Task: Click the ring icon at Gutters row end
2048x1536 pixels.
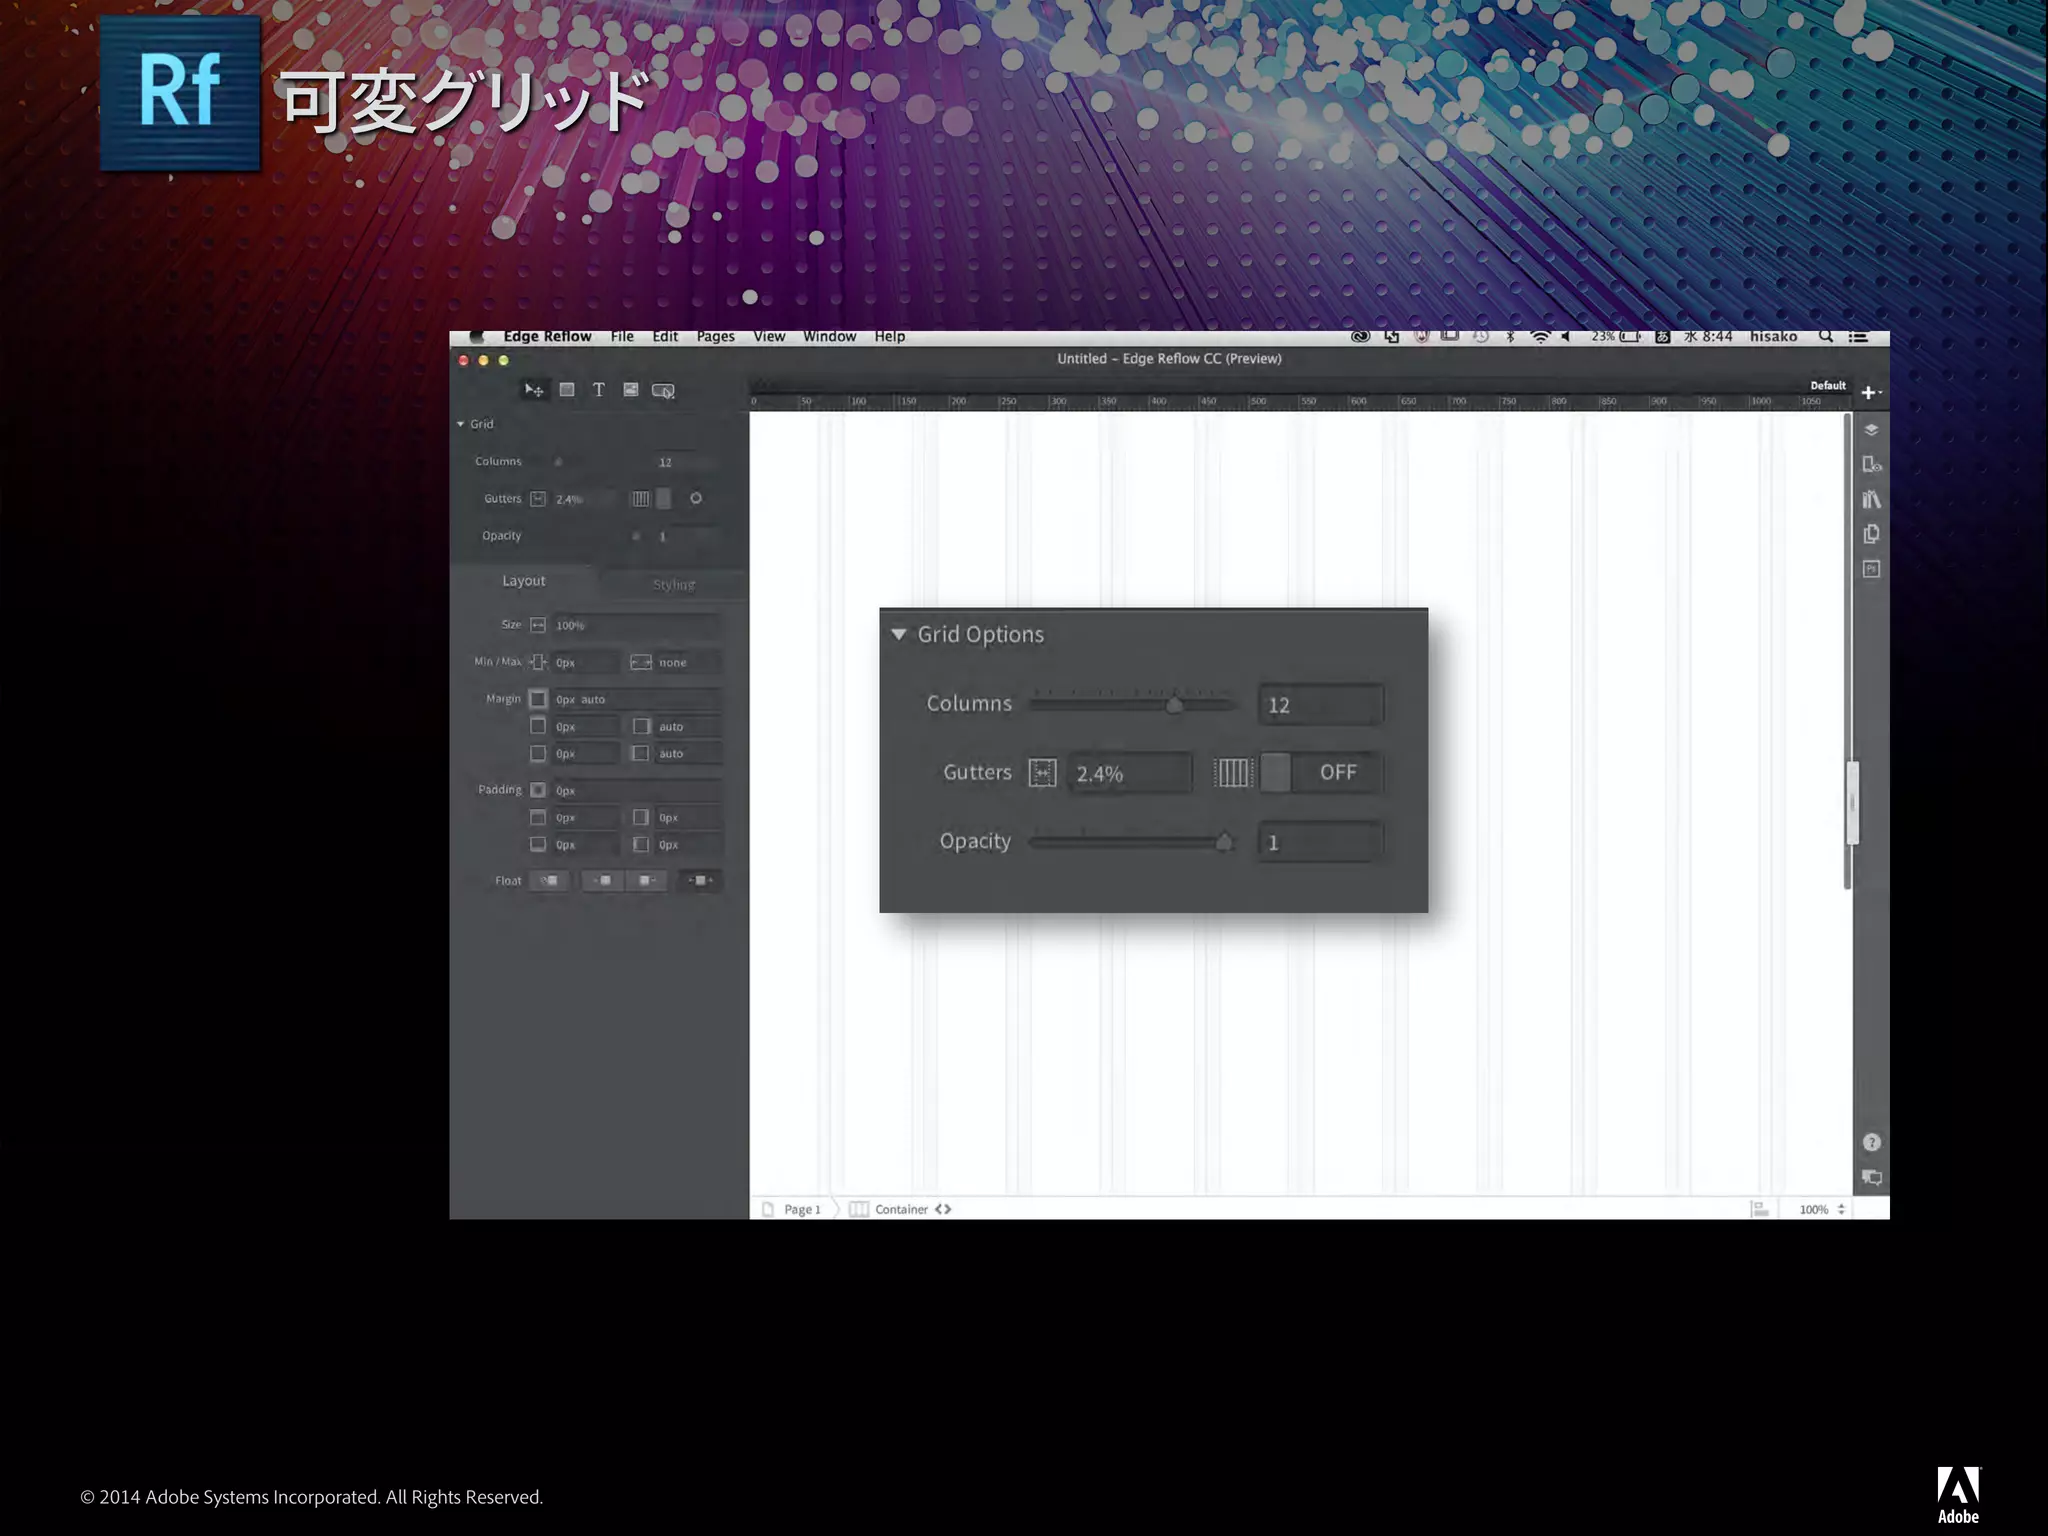Action: pyautogui.click(x=696, y=498)
